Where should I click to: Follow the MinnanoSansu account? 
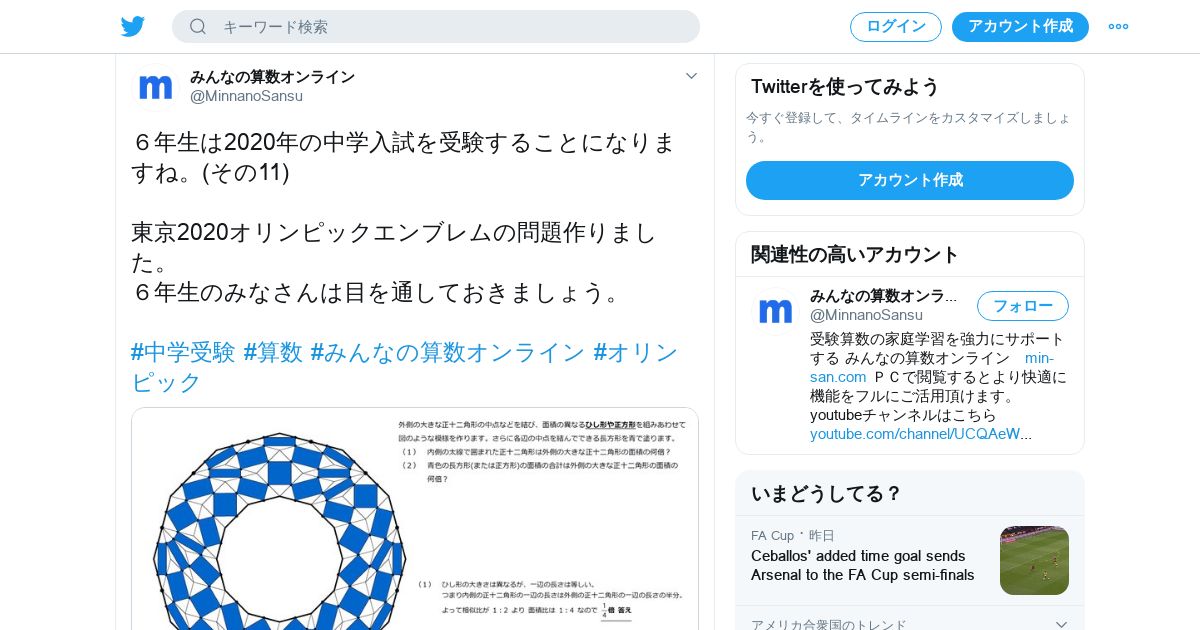[1023, 306]
